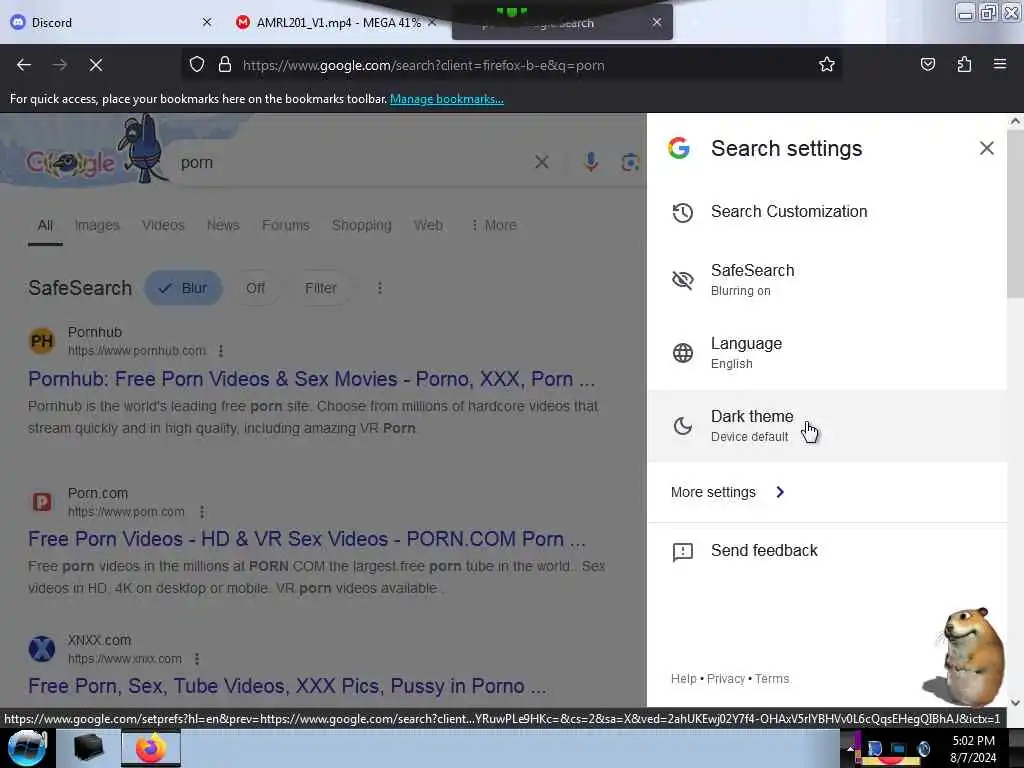The height and width of the screenshot is (768, 1024).
Task: Expand the More search filters menu
Action: coord(494,225)
